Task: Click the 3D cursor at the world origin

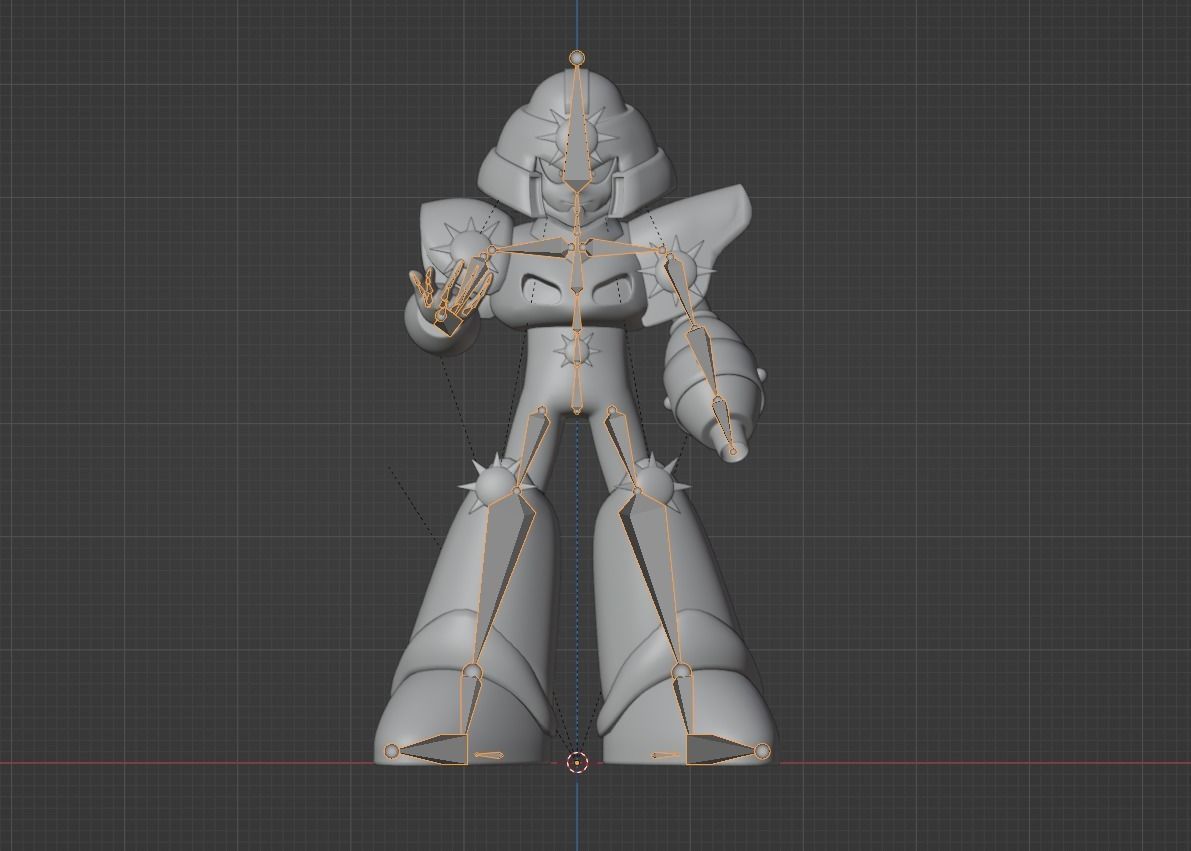Action: (x=577, y=762)
